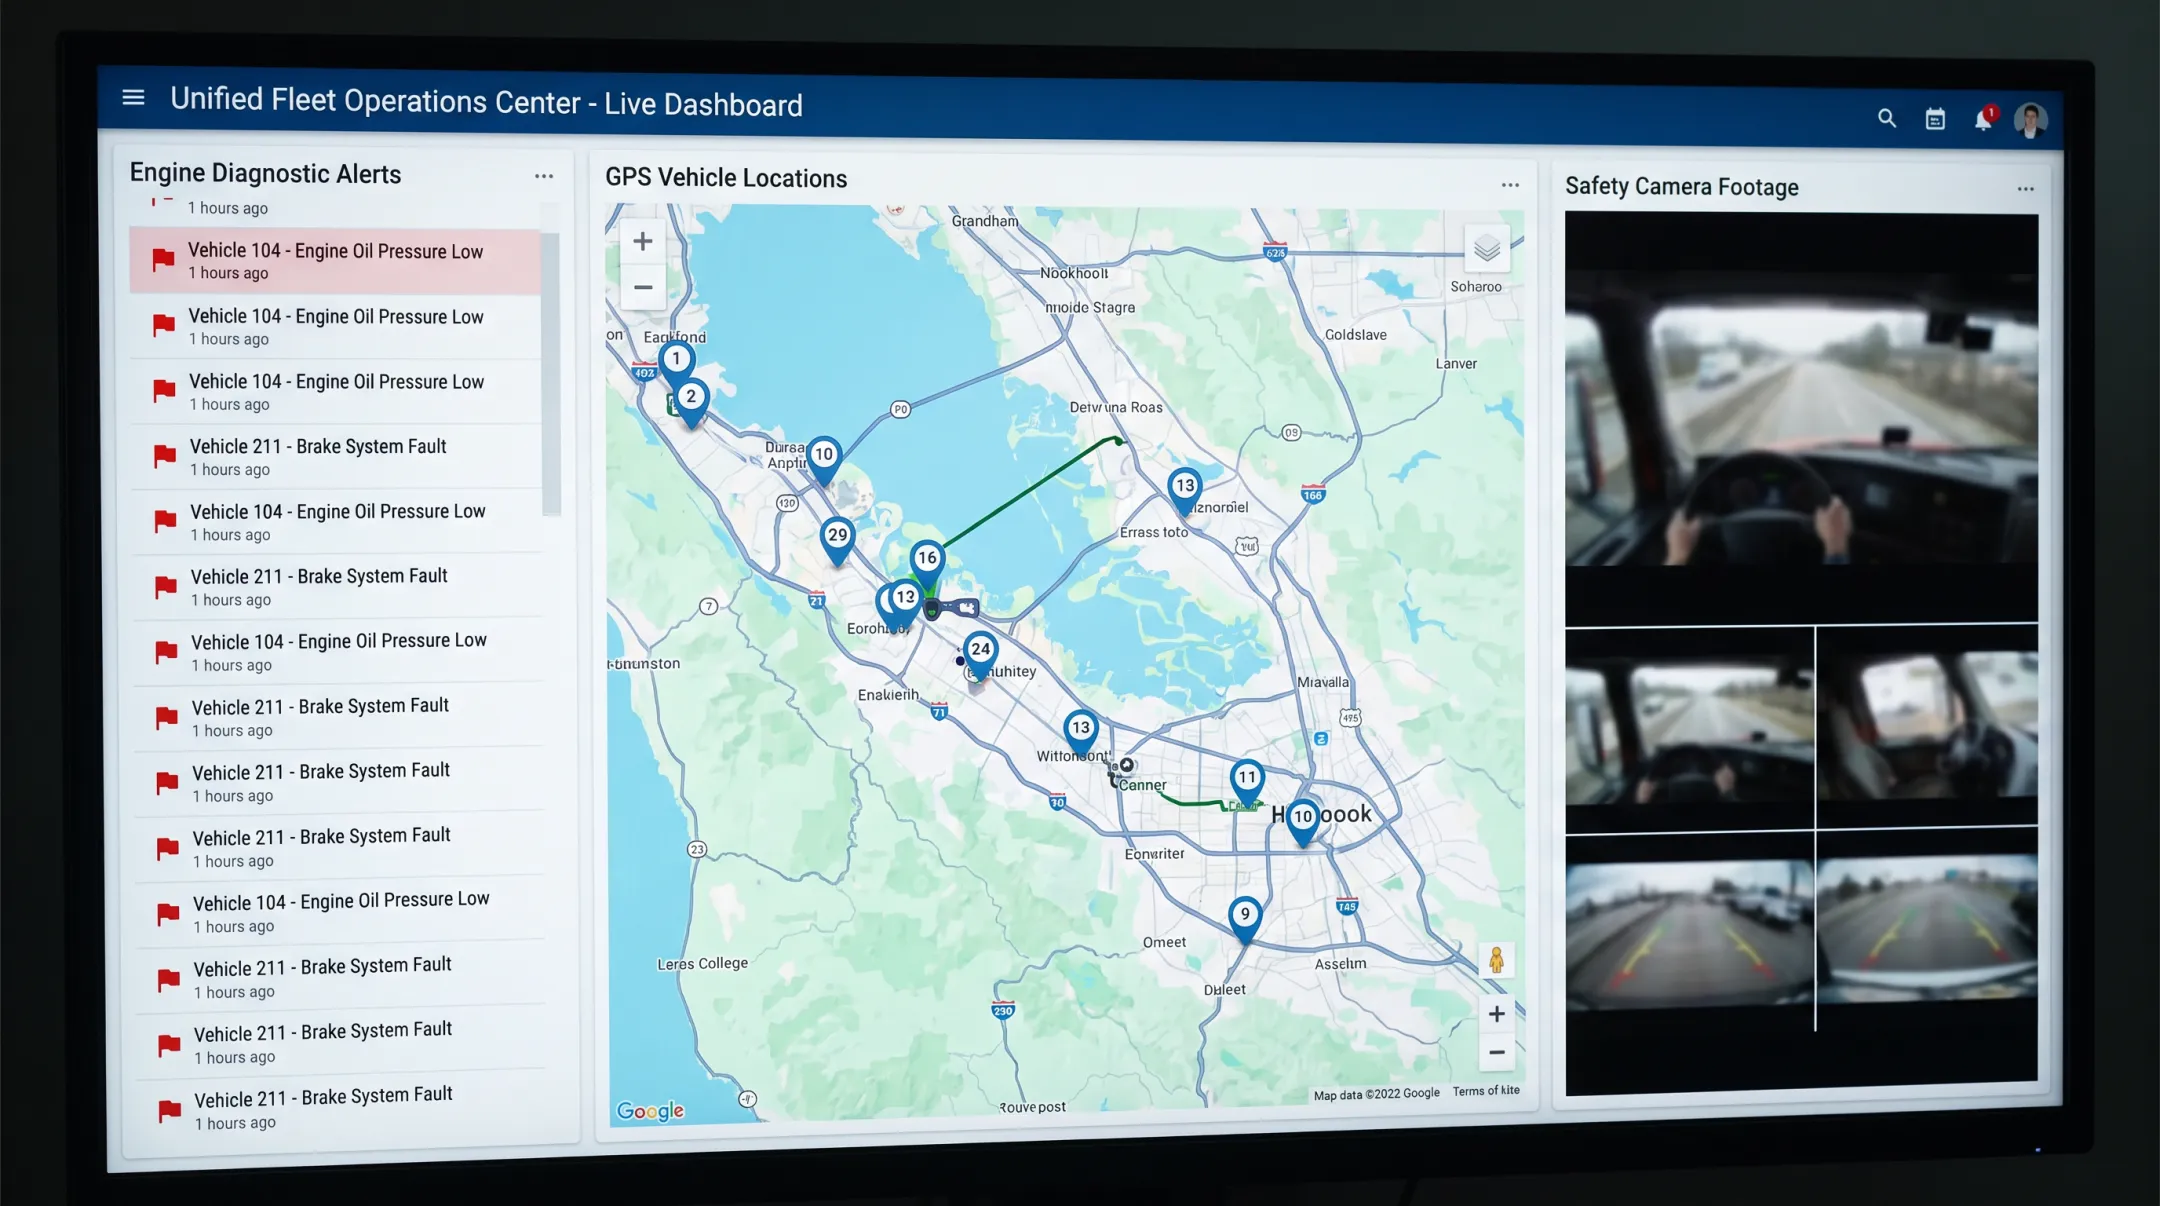
Task: Open the large main camera footage view
Action: click(1801, 418)
